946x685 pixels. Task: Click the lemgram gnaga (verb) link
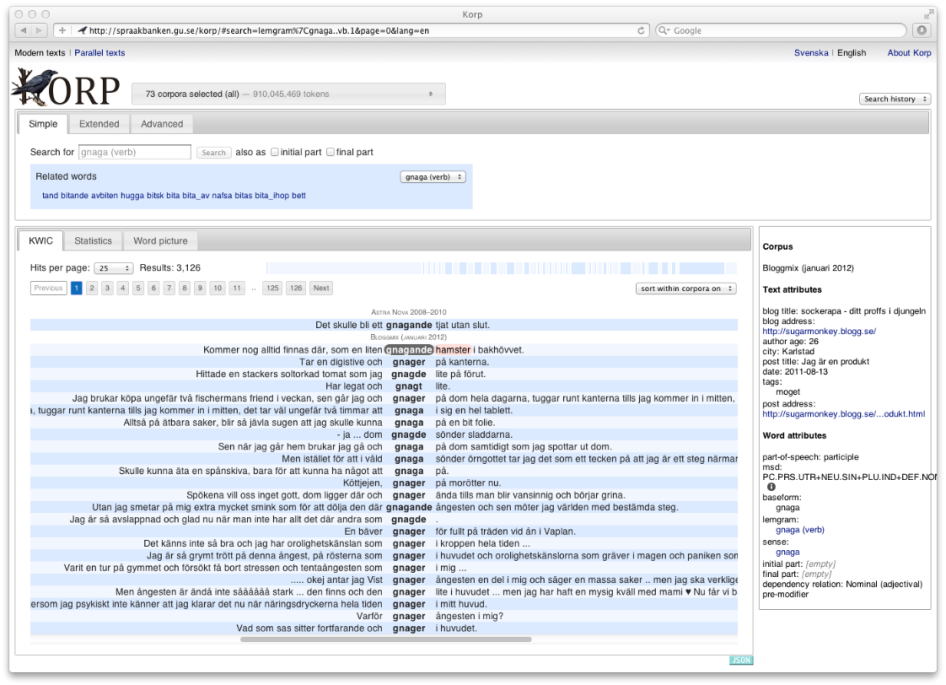799,530
